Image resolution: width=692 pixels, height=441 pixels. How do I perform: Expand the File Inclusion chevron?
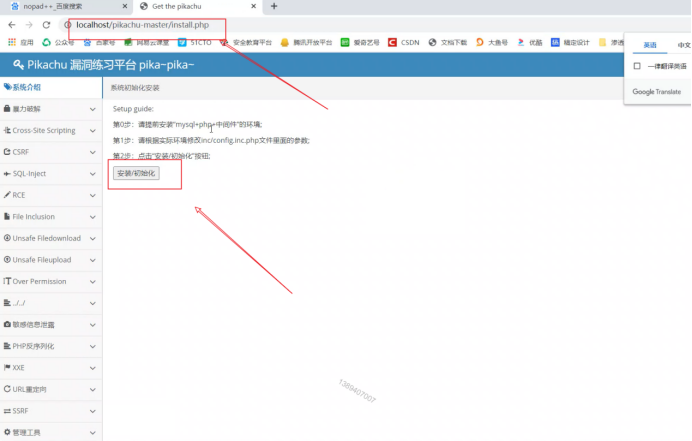tap(93, 217)
